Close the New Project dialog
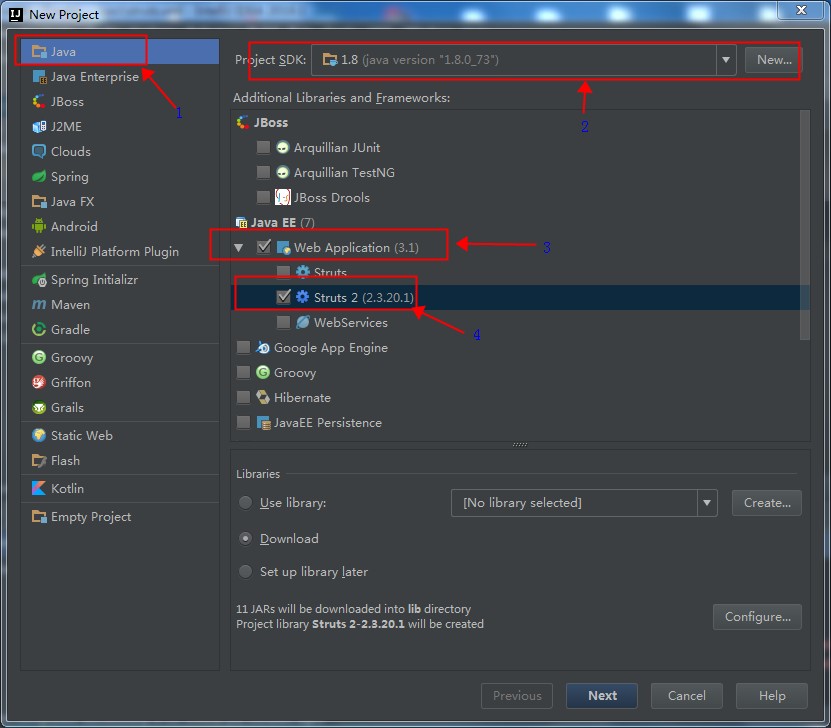The width and height of the screenshot is (831, 728). point(801,10)
